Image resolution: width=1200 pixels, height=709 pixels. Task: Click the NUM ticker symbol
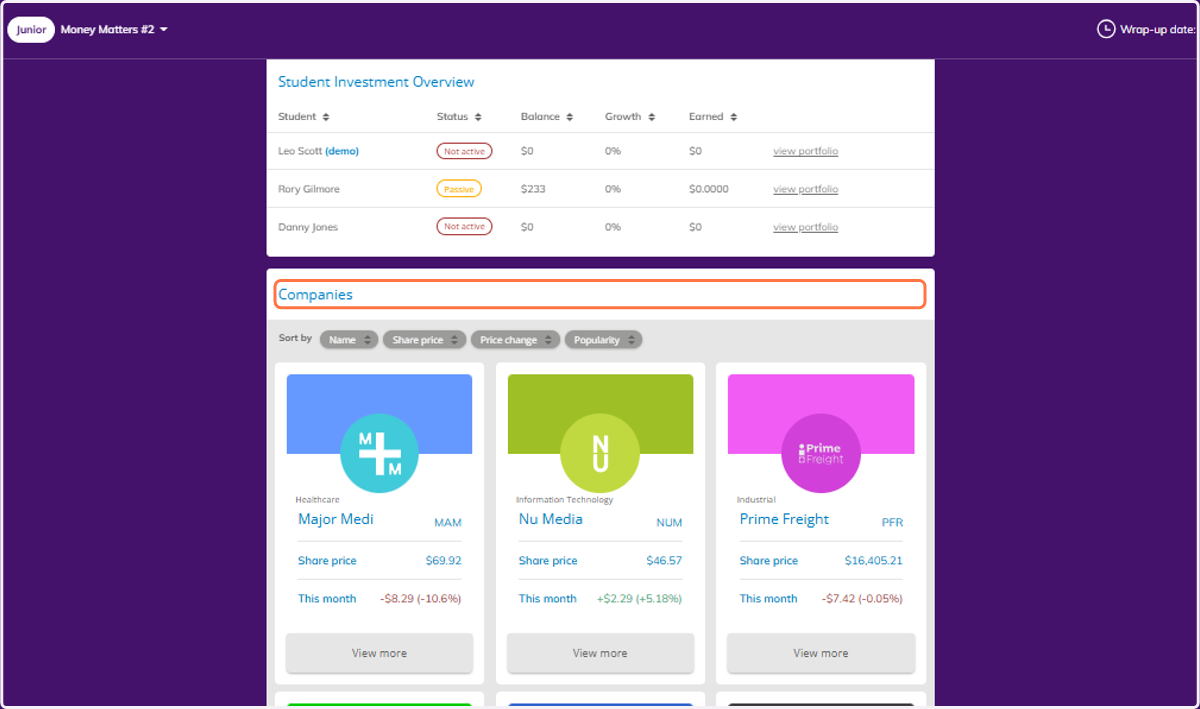pos(669,523)
